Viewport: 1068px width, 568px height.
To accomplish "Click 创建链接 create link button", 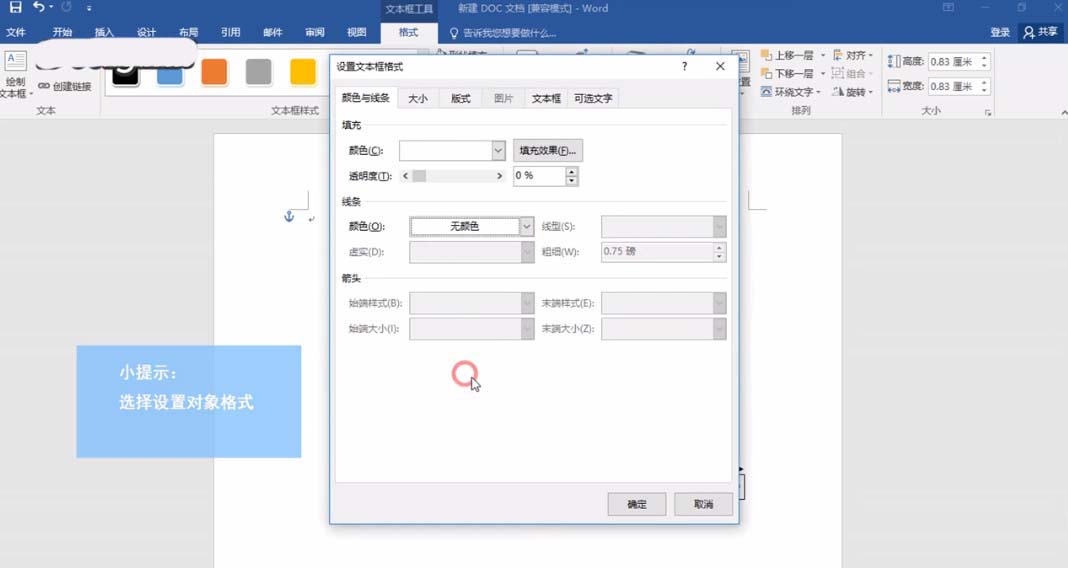I will click(x=65, y=86).
